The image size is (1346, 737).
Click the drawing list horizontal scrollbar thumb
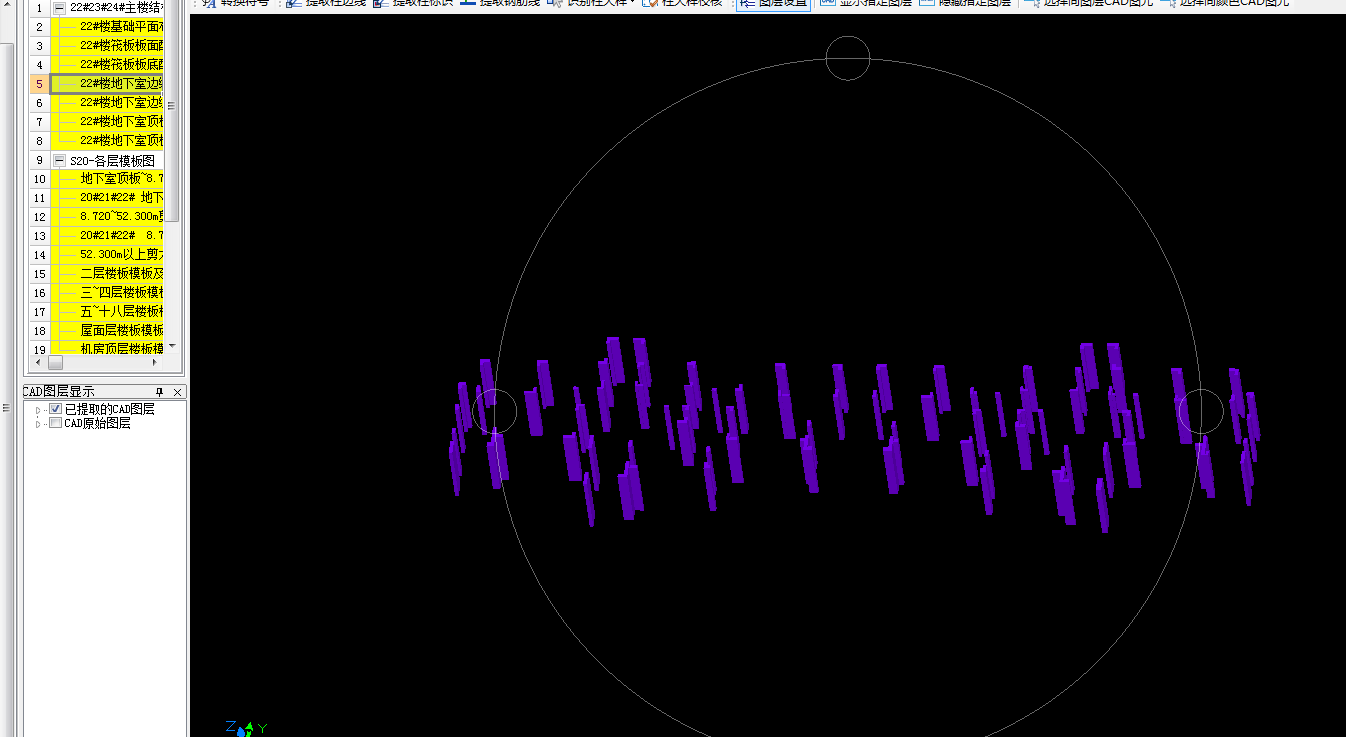click(55, 363)
